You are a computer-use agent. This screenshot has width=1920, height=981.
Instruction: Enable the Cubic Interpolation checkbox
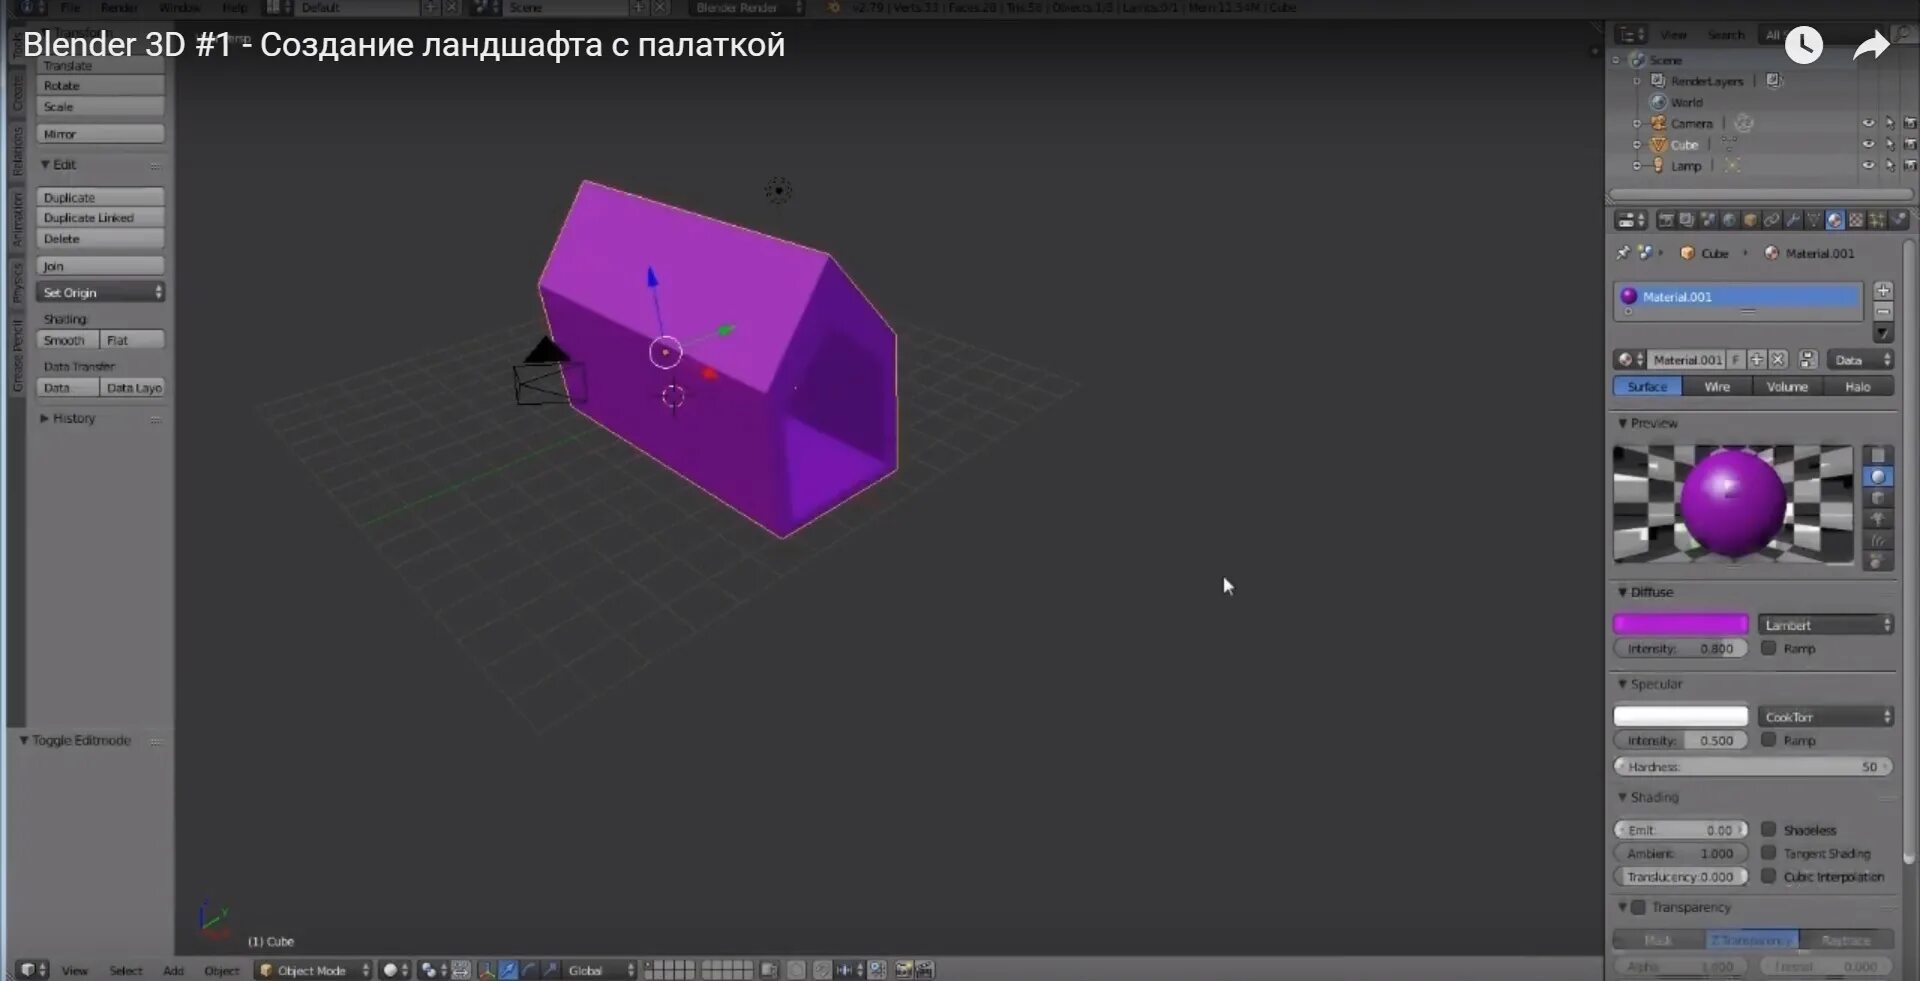[1768, 876]
